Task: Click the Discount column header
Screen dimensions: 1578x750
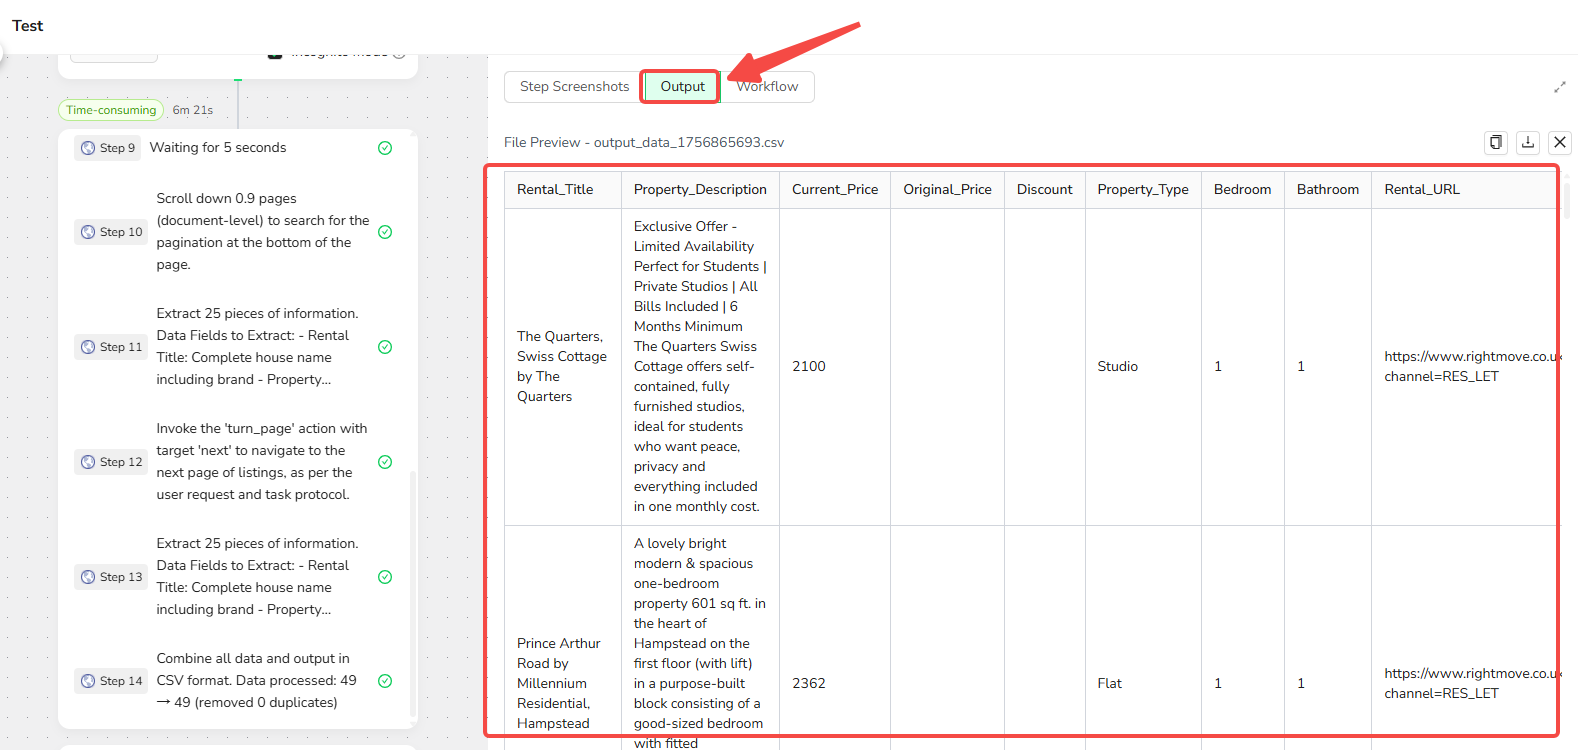Action: (x=1044, y=189)
